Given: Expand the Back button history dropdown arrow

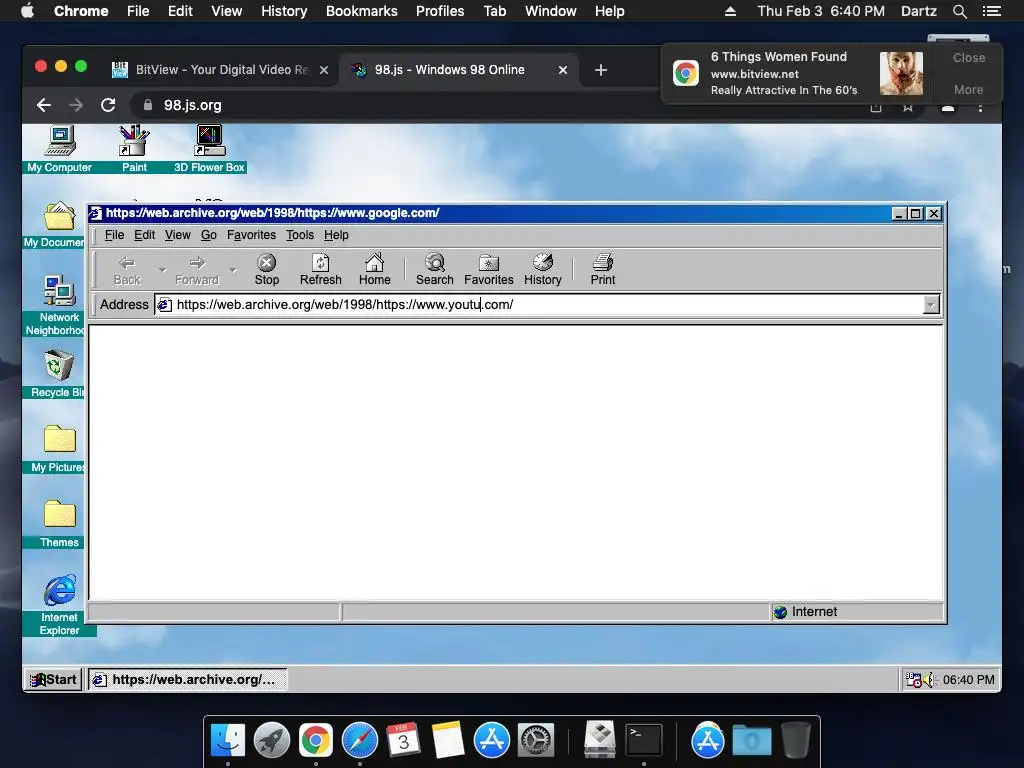Looking at the screenshot, I should 163,270.
